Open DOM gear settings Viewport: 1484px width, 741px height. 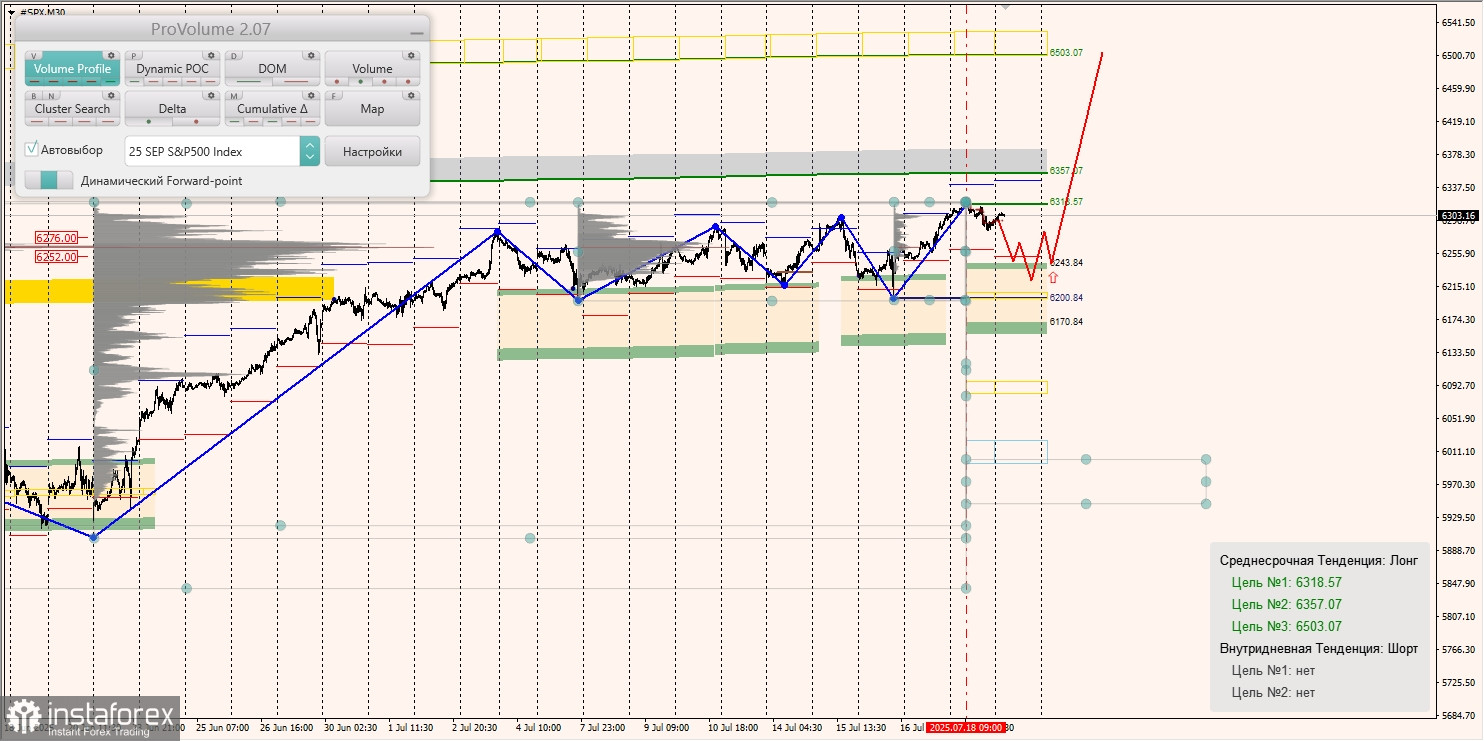tap(311, 55)
